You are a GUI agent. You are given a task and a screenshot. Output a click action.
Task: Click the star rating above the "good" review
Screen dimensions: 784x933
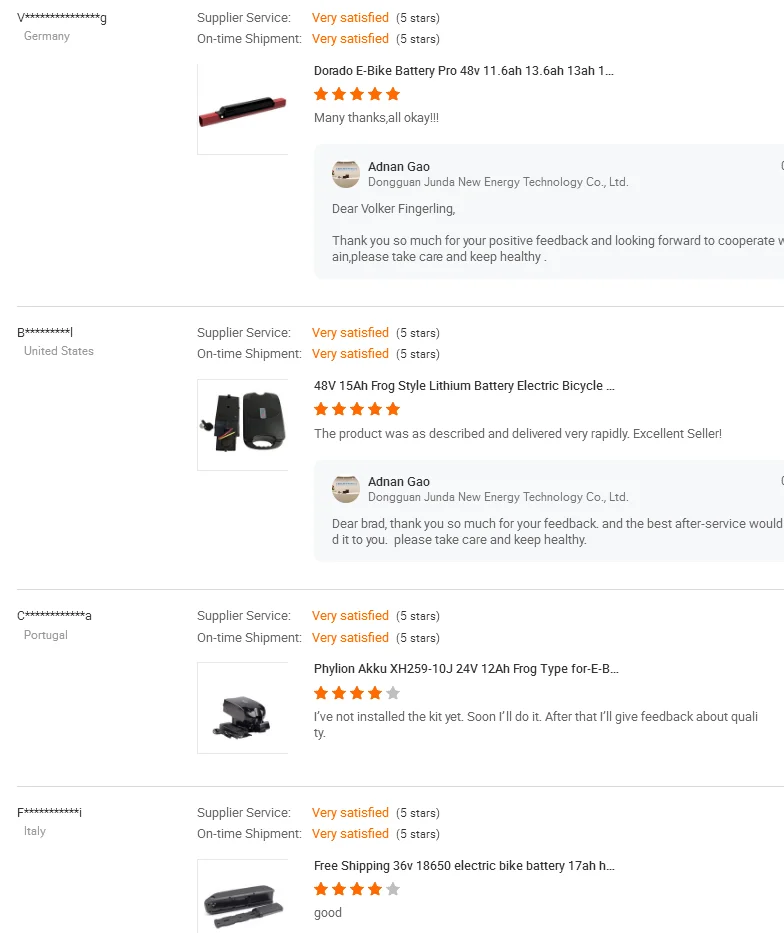coord(357,889)
